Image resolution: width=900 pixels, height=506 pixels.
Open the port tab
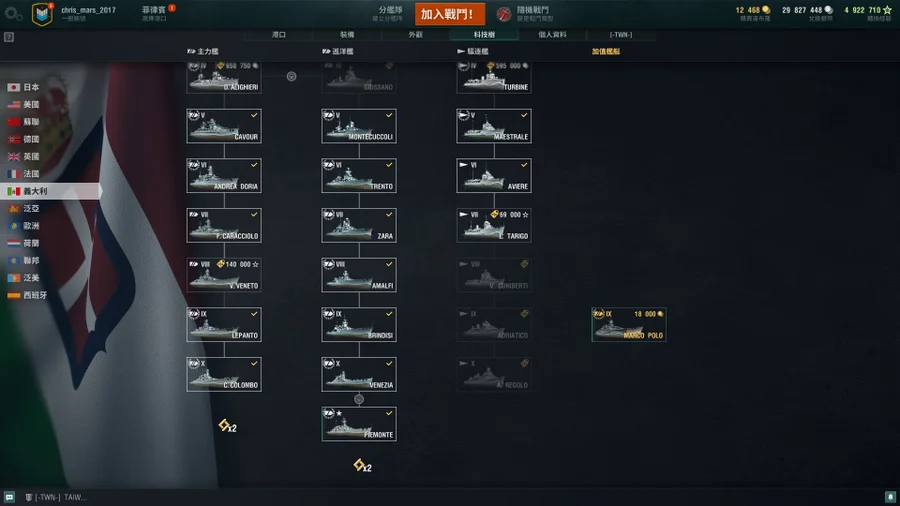coord(279,34)
